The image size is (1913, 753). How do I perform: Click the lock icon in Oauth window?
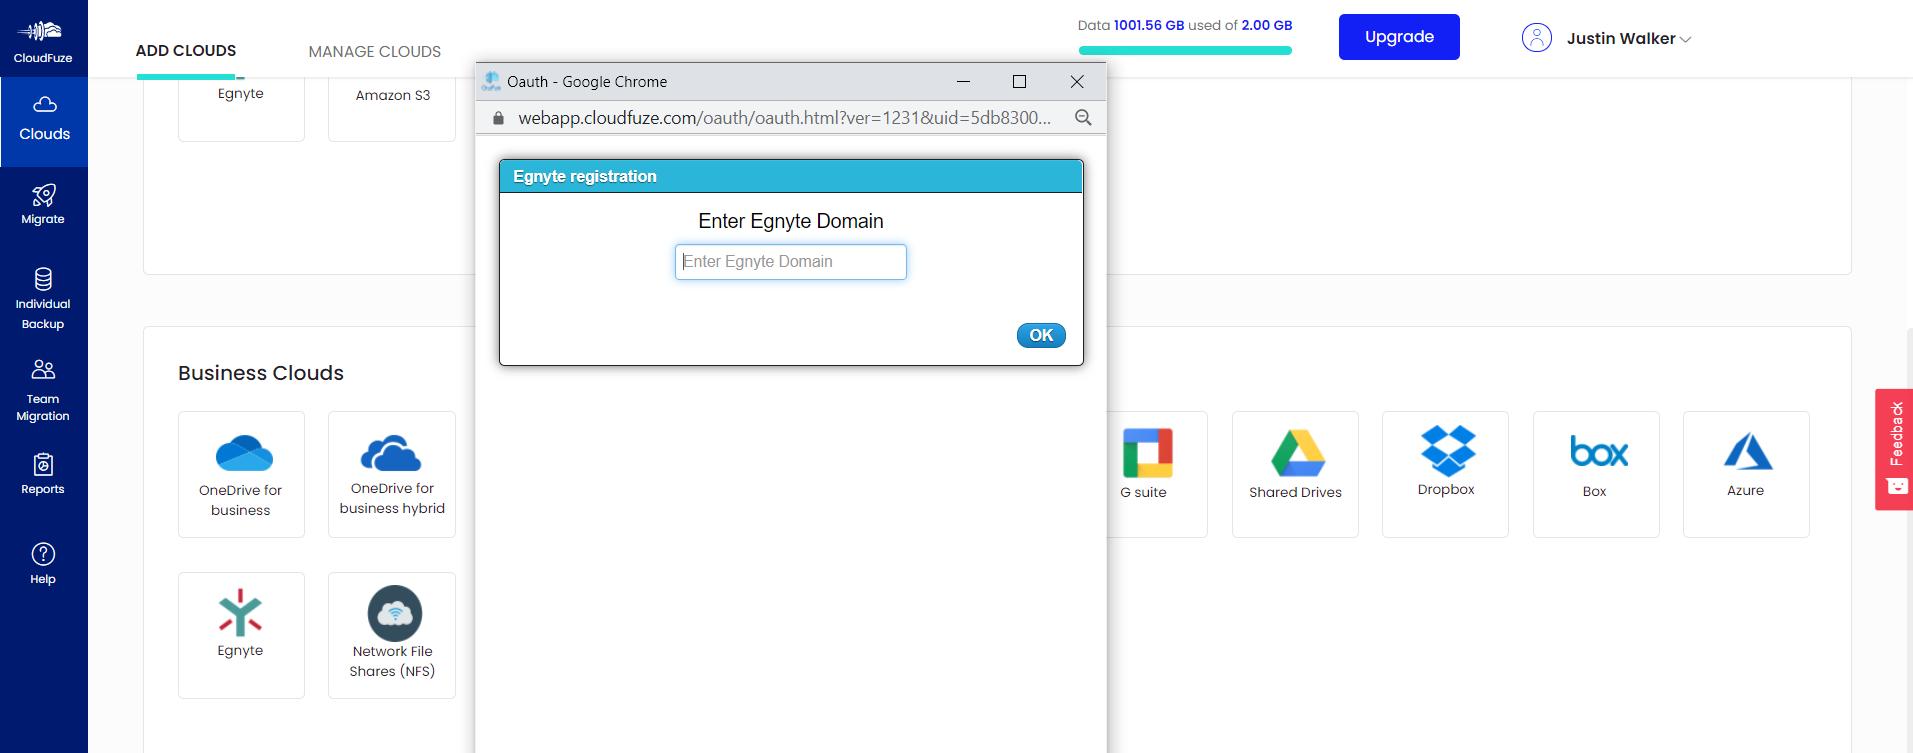point(498,118)
